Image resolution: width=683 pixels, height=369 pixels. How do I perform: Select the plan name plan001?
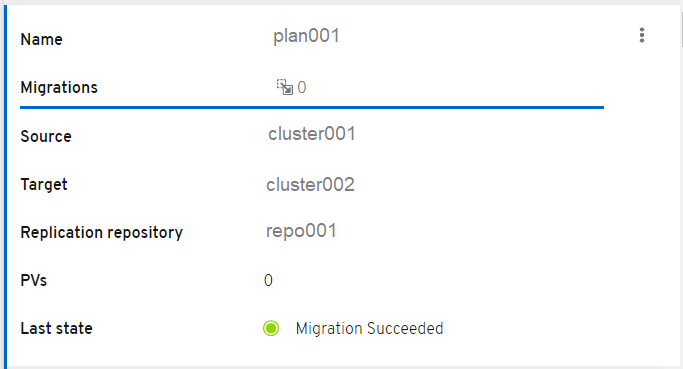[x=306, y=36]
